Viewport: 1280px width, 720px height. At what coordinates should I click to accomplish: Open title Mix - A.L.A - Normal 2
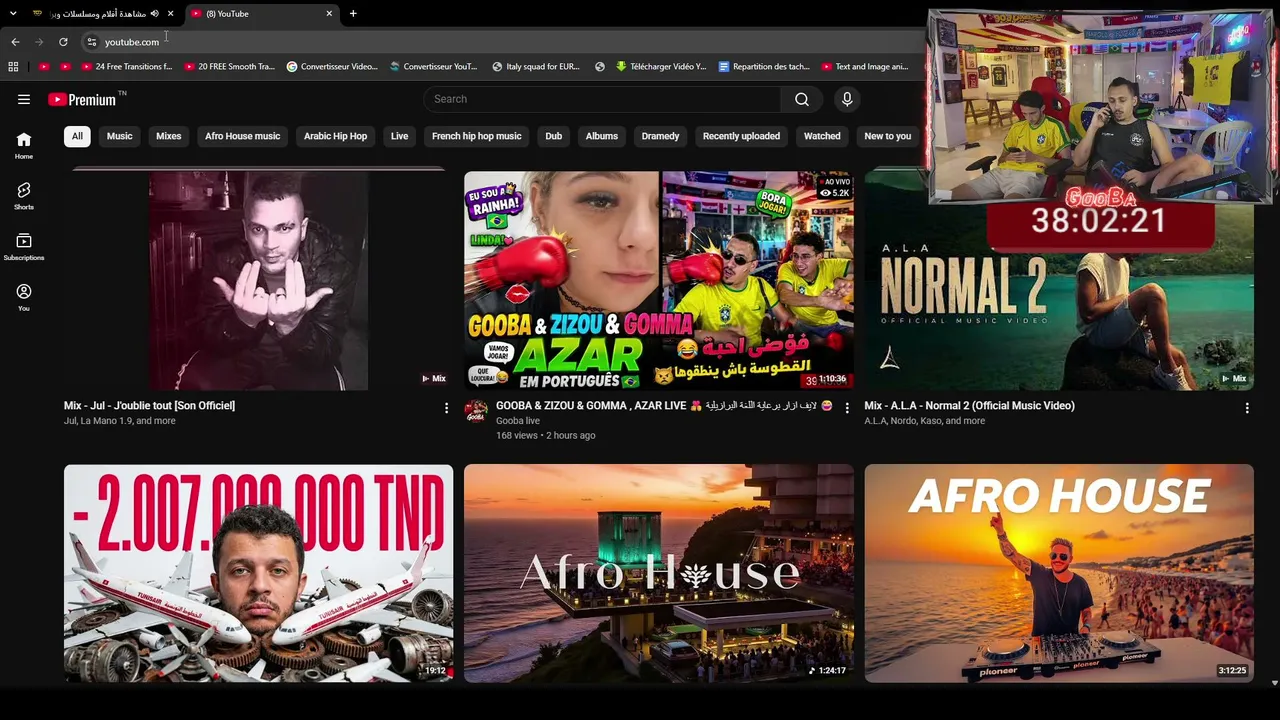pos(969,405)
